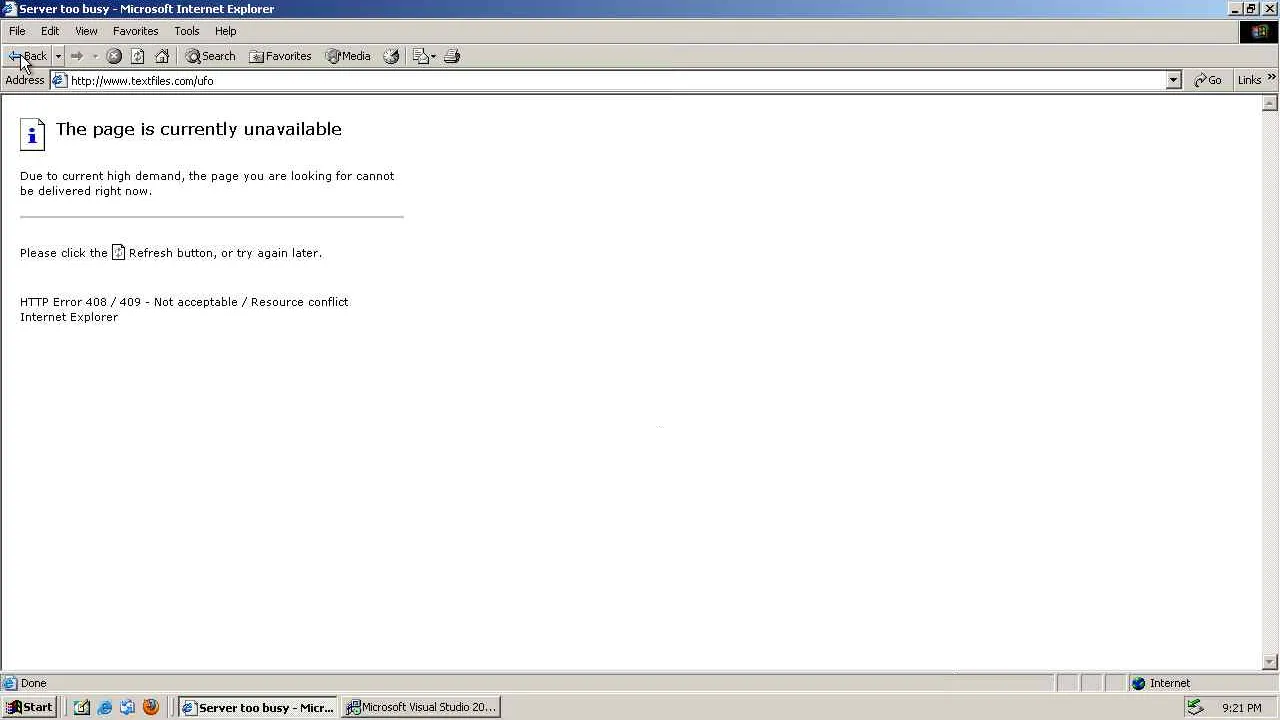Open the Forward history dropdown arrow

pyautogui.click(x=95, y=56)
